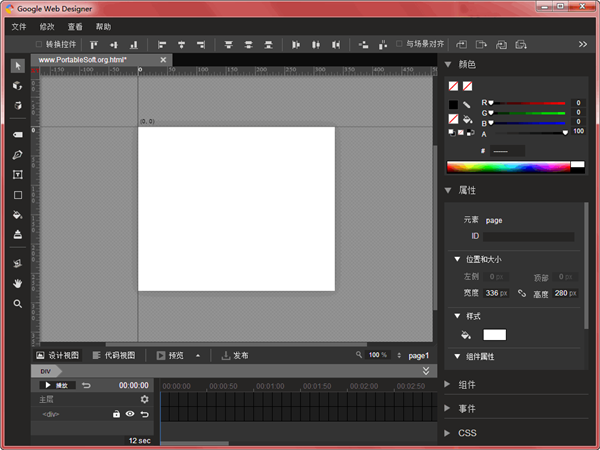Toggle visibility eye of the div layer
Viewport: 600px width, 450px height.
130,413
